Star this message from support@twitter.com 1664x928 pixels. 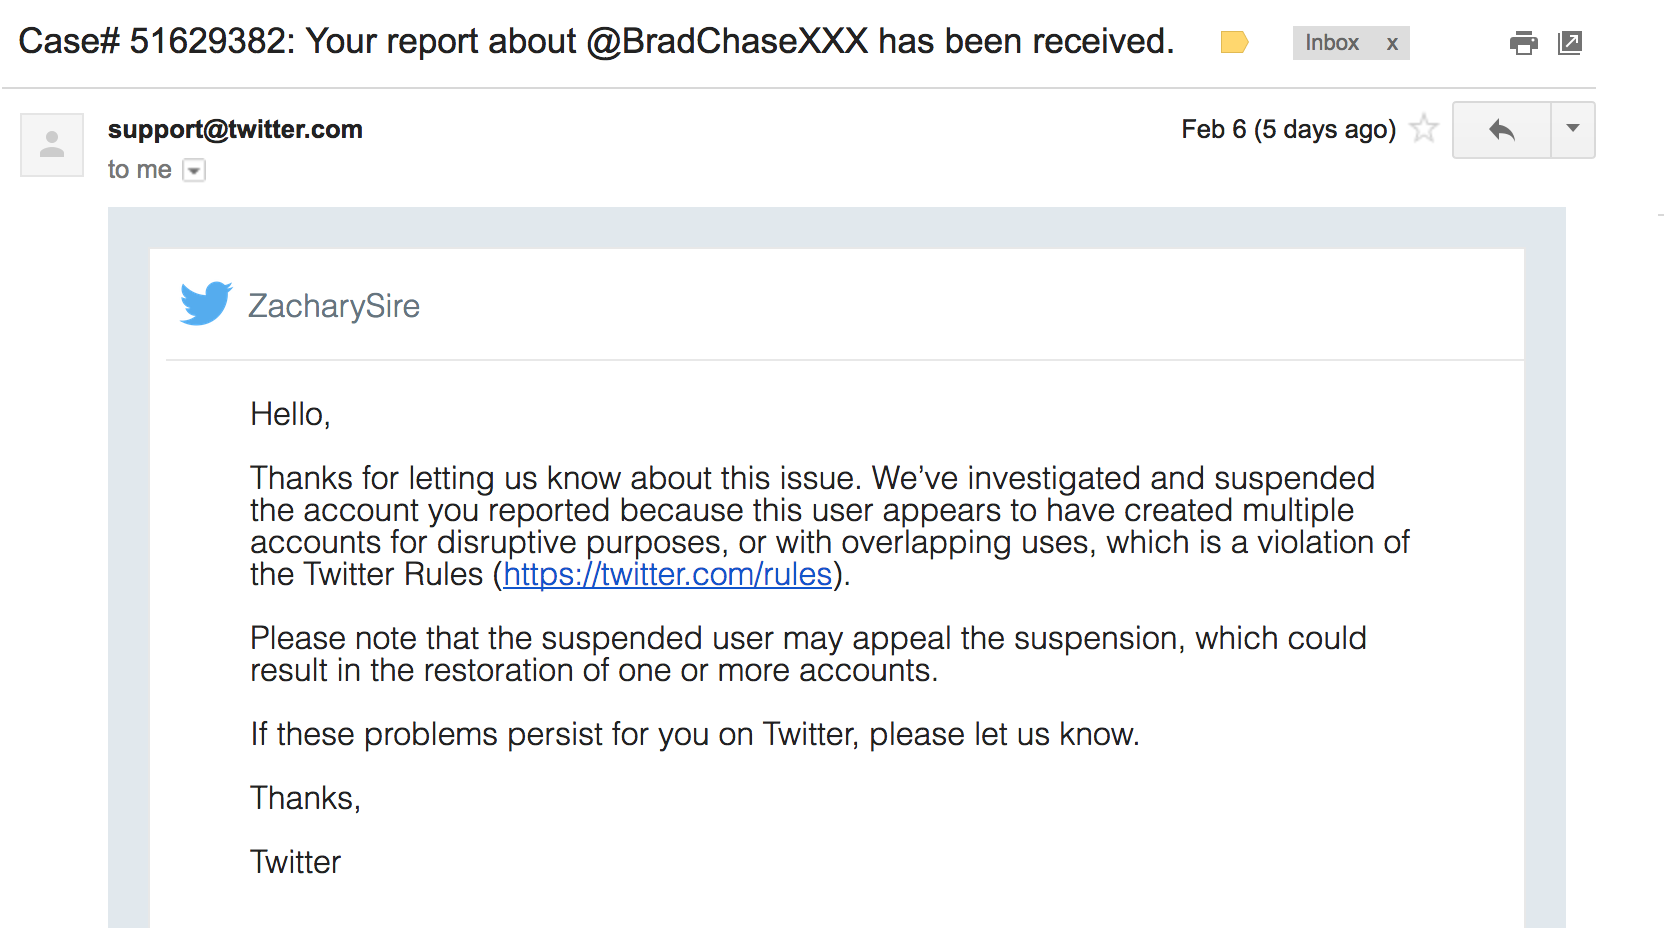1424,129
